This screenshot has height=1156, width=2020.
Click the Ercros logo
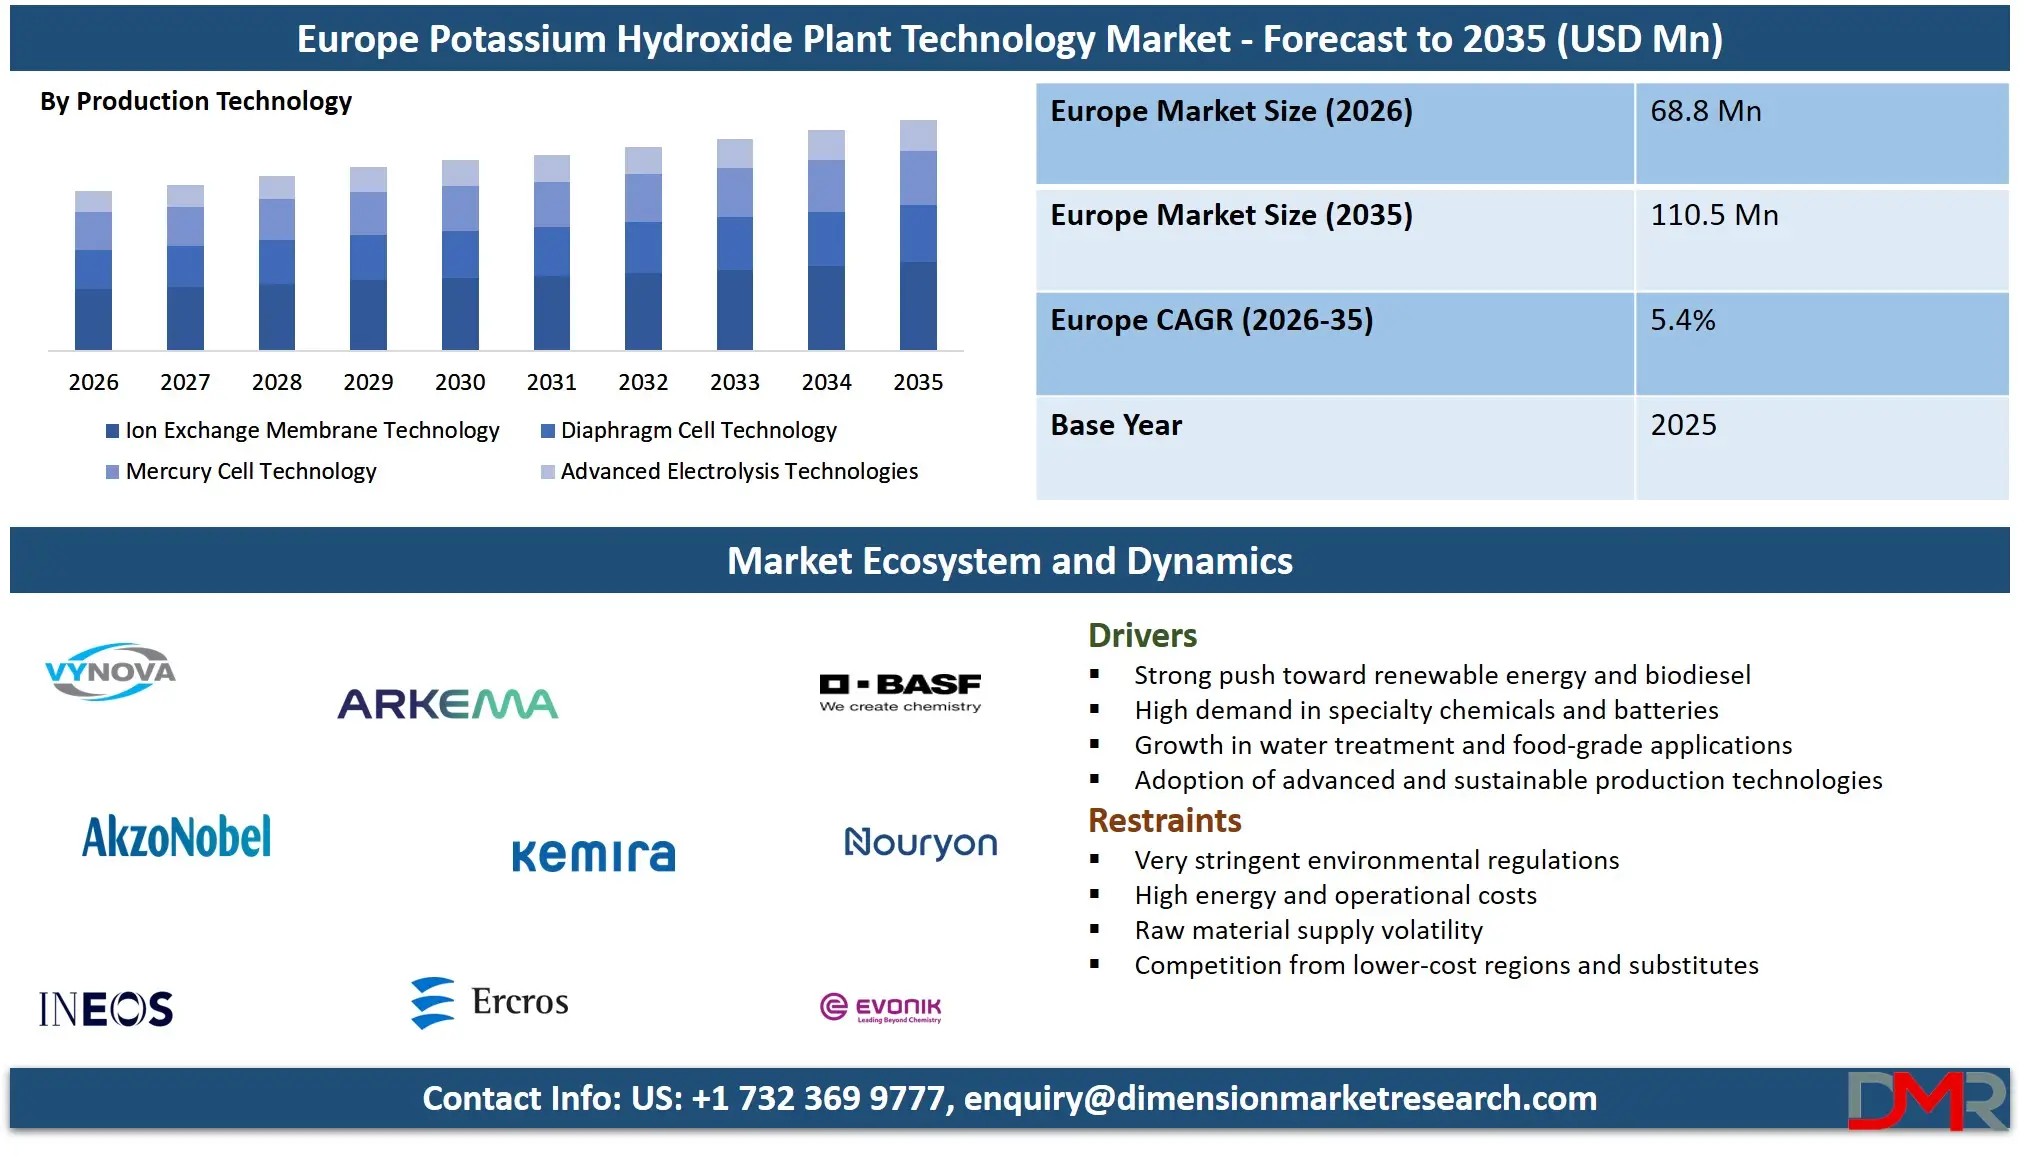[488, 1001]
